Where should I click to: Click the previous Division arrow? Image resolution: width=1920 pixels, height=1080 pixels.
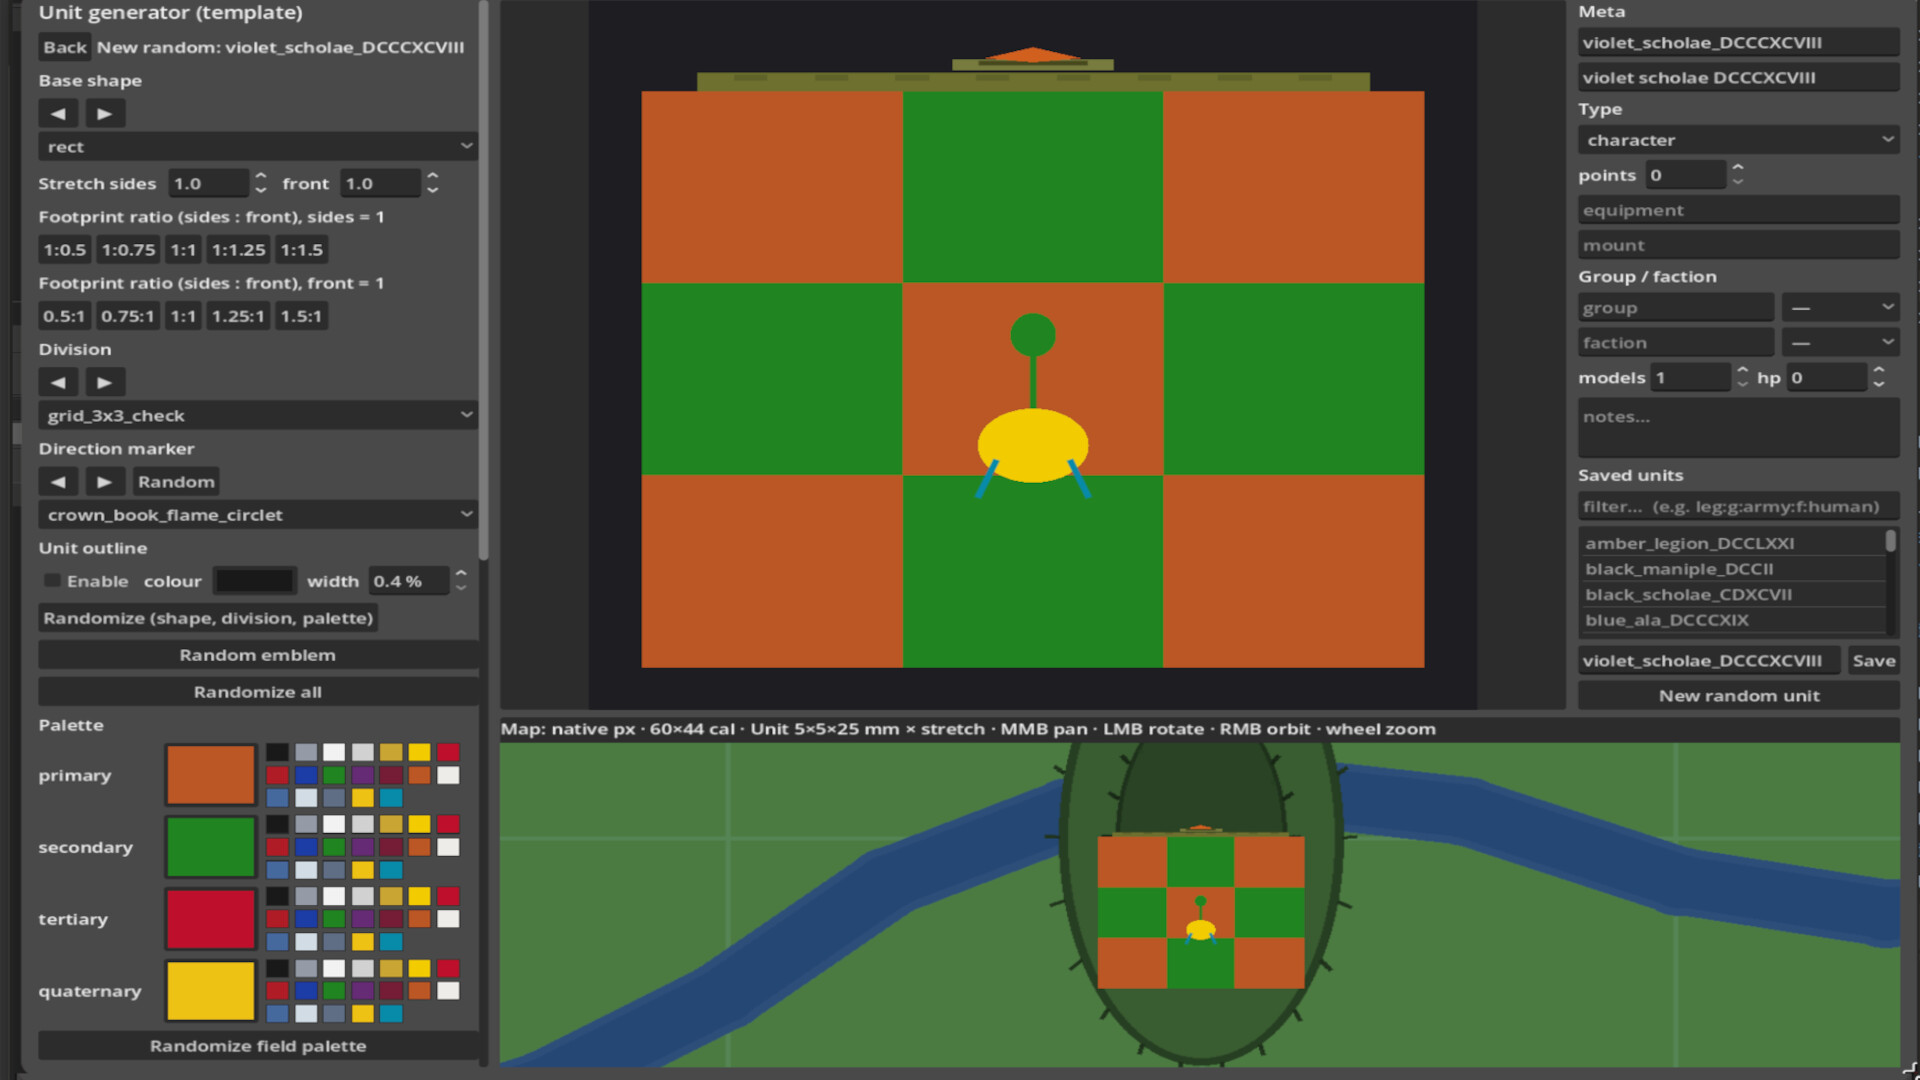(58, 381)
